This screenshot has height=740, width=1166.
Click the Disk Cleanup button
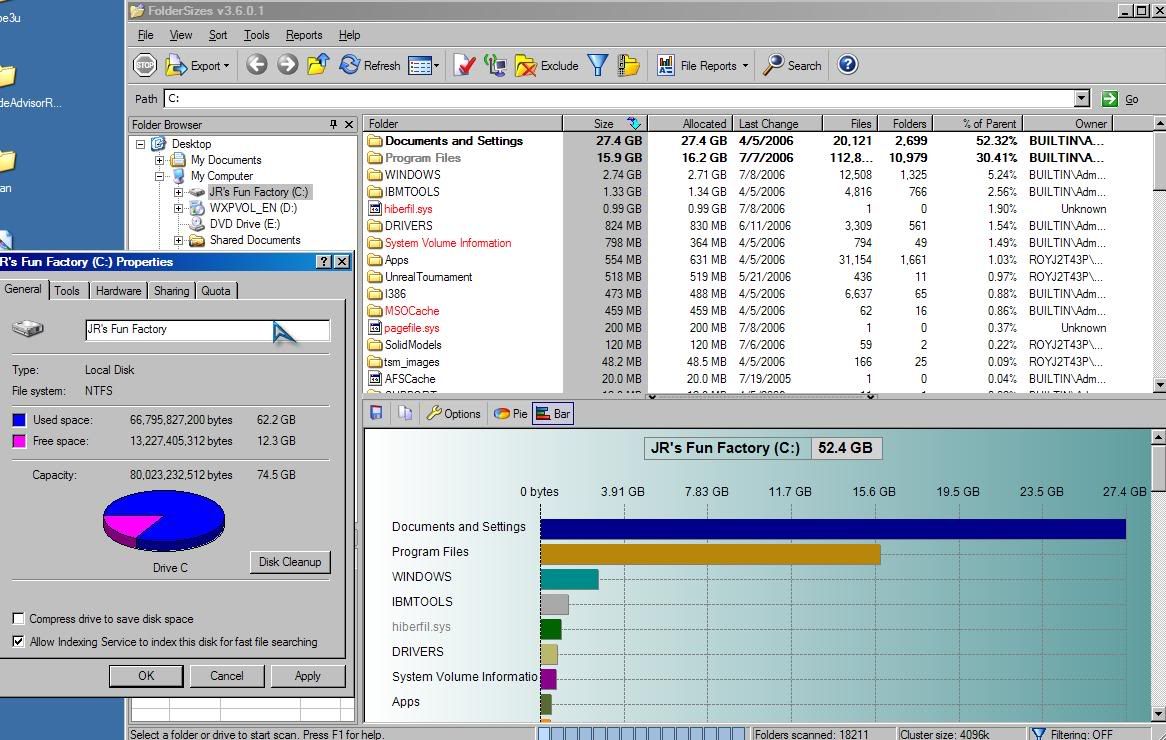pyautogui.click(x=289, y=562)
